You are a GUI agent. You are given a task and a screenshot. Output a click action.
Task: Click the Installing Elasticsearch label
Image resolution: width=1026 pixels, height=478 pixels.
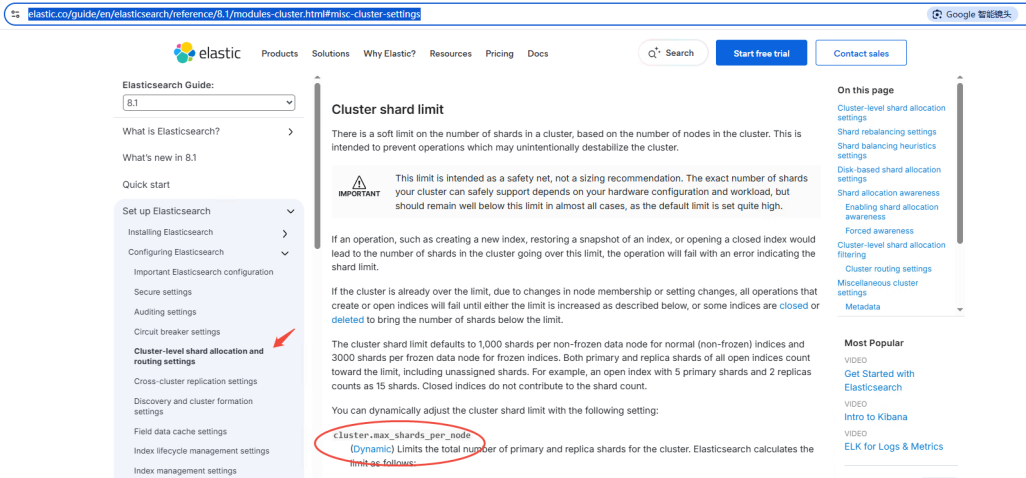coord(170,232)
